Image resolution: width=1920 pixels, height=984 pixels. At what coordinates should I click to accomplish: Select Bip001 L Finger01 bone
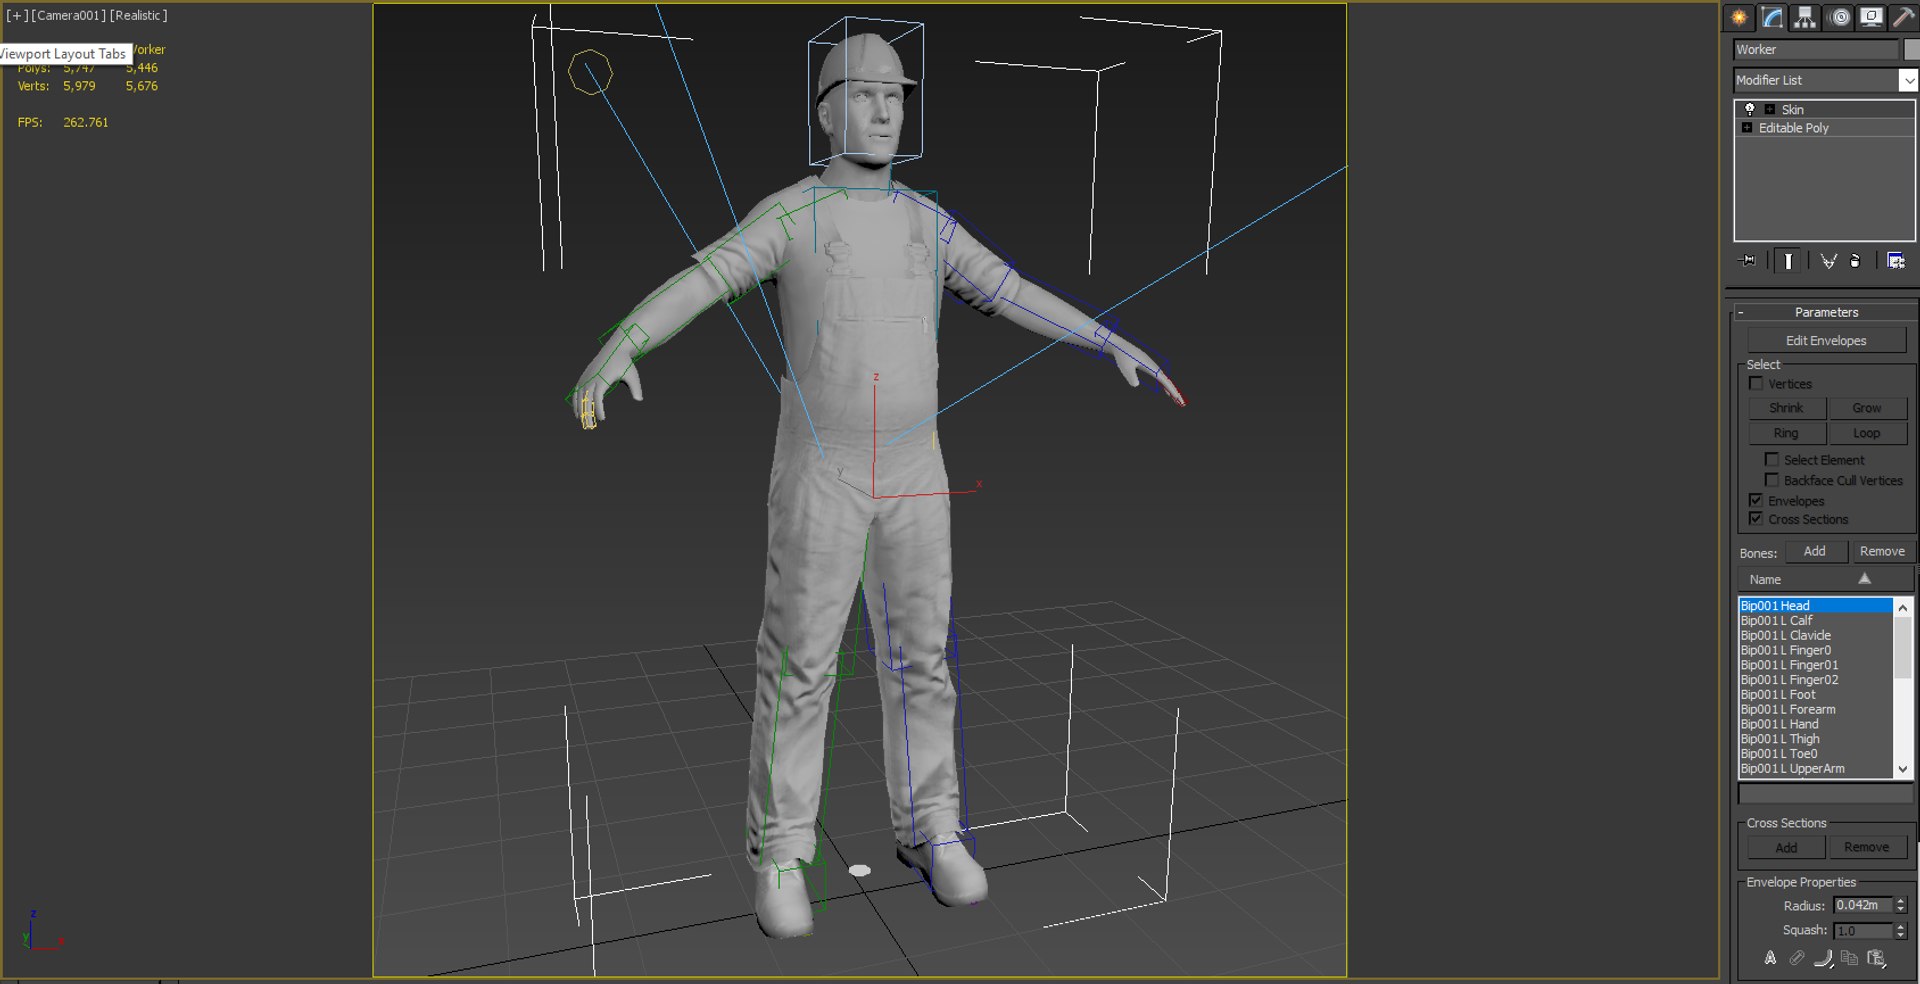click(1815, 665)
